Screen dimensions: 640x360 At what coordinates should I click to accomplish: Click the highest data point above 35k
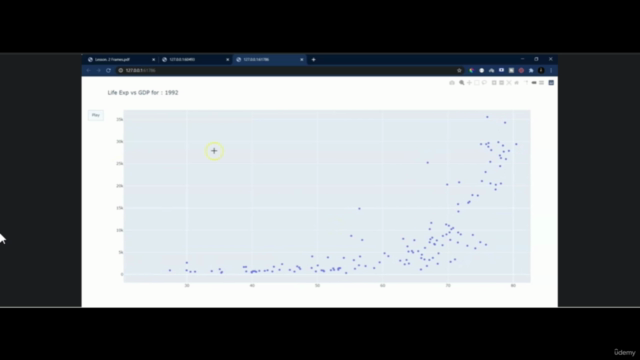(x=487, y=117)
